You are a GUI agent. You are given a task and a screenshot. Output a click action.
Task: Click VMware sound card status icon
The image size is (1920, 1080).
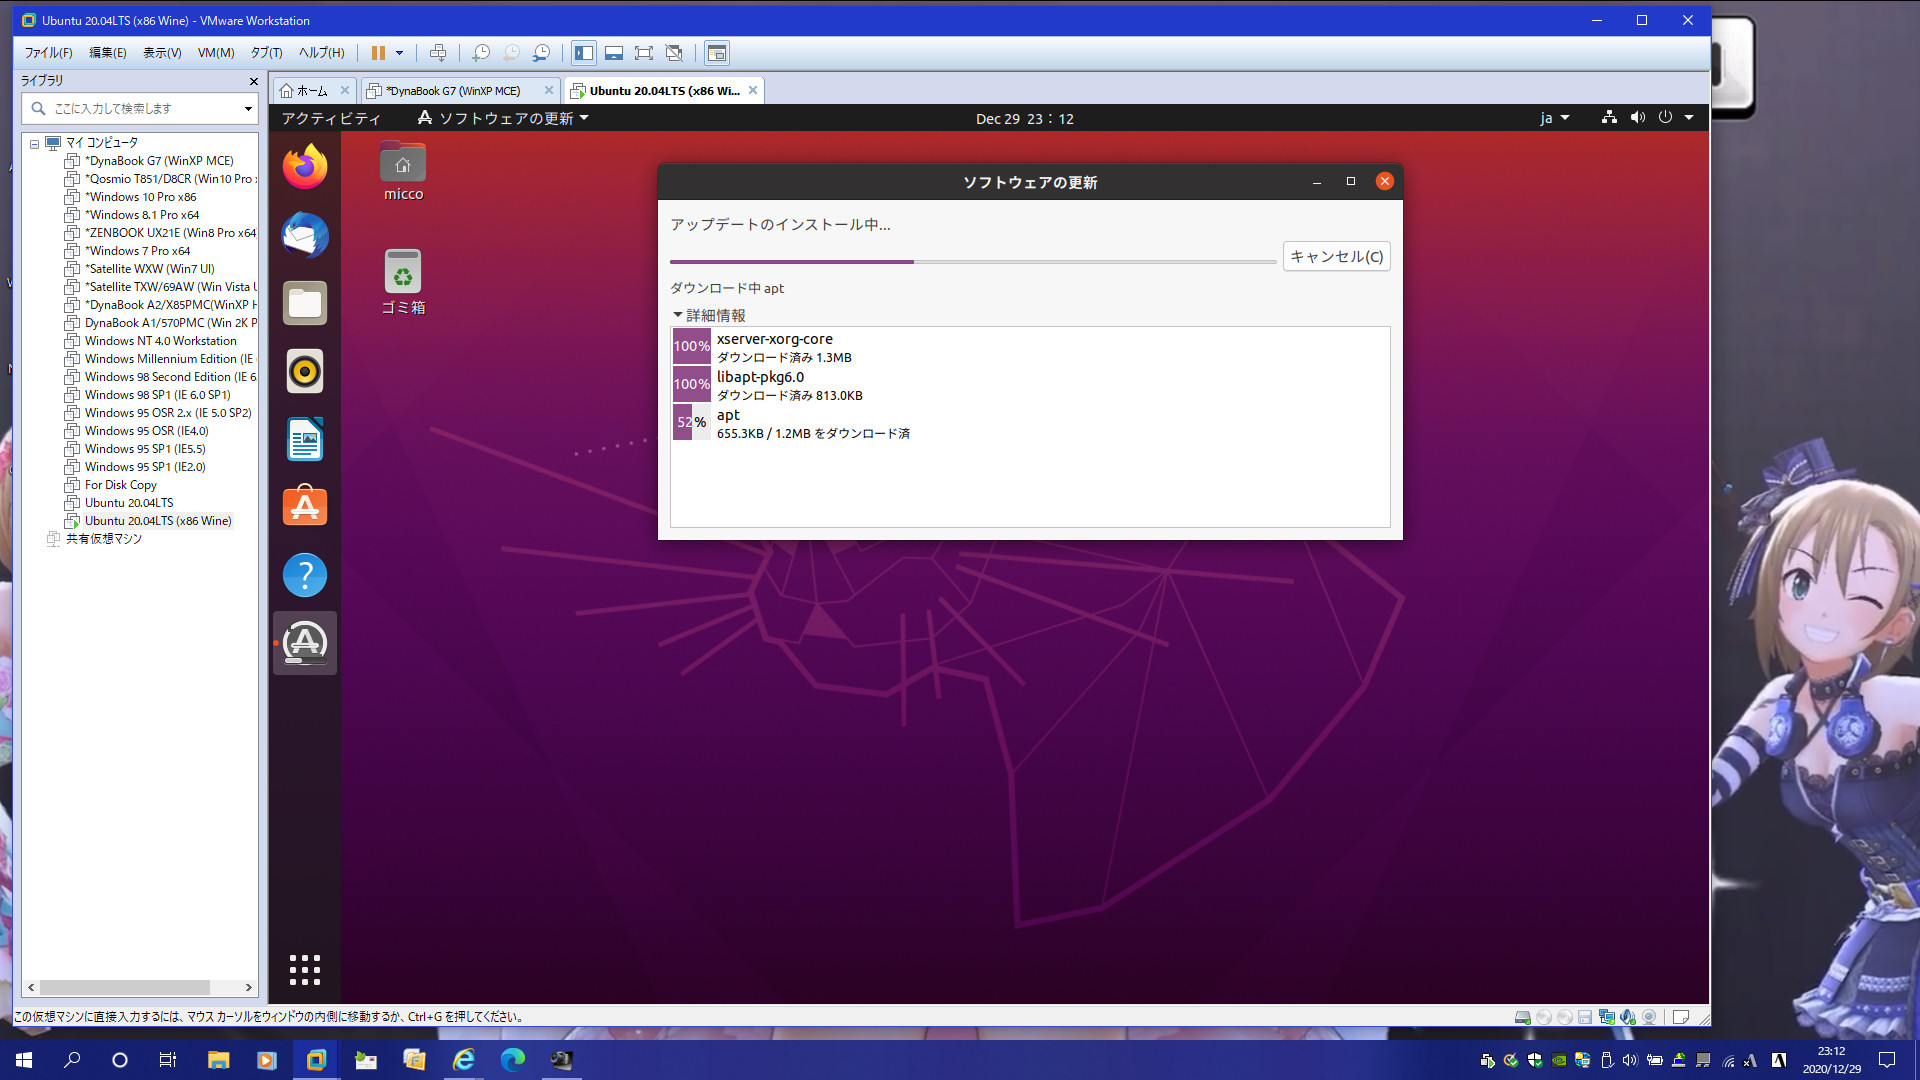click(1628, 1017)
